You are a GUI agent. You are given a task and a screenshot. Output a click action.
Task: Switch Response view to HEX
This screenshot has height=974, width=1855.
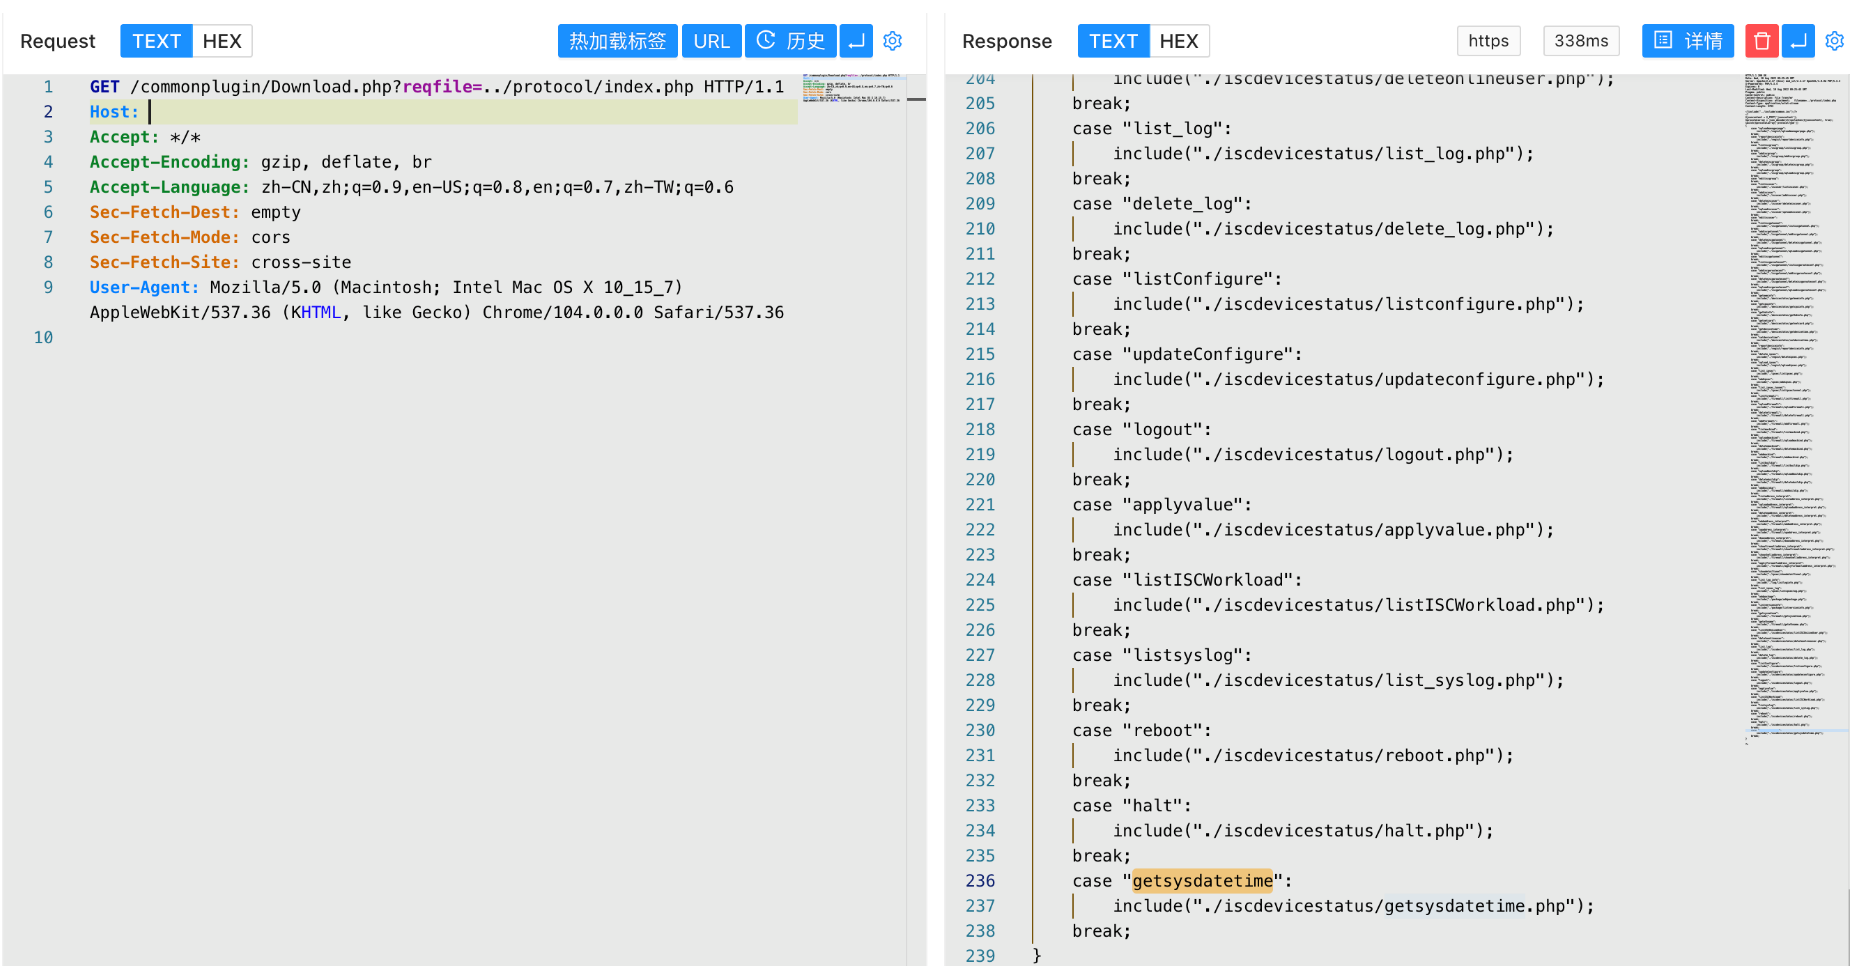click(x=1178, y=41)
